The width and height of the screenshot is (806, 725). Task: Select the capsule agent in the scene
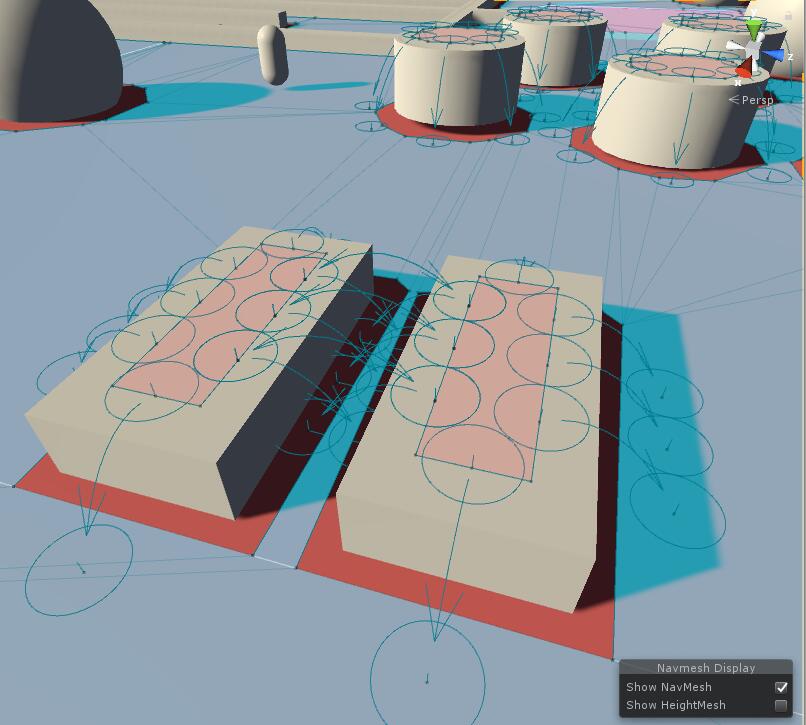coord(272,55)
